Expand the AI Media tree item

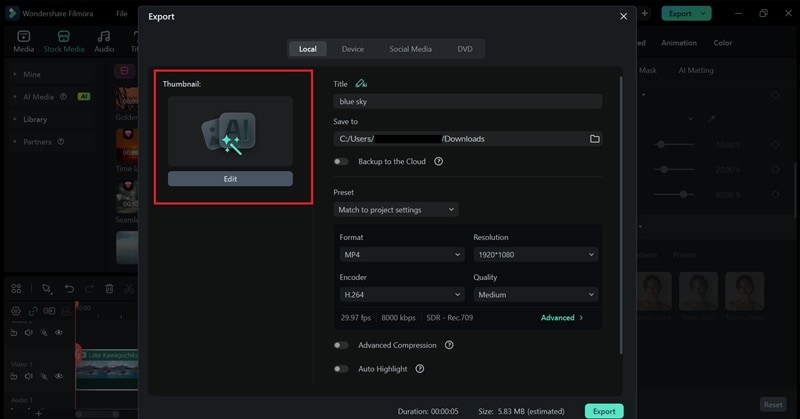[x=15, y=96]
